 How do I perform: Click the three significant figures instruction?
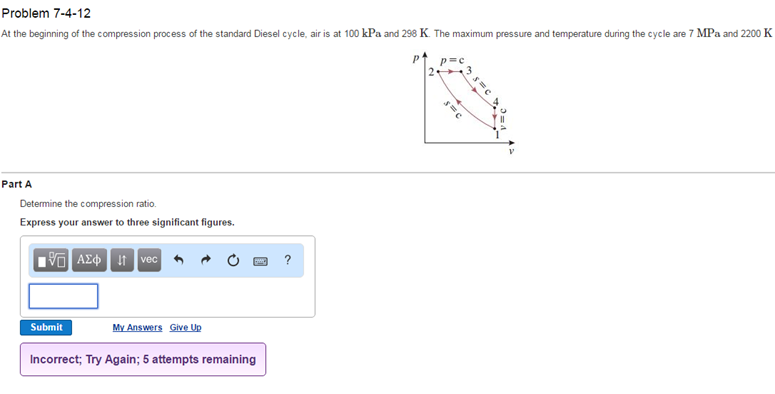(128, 222)
